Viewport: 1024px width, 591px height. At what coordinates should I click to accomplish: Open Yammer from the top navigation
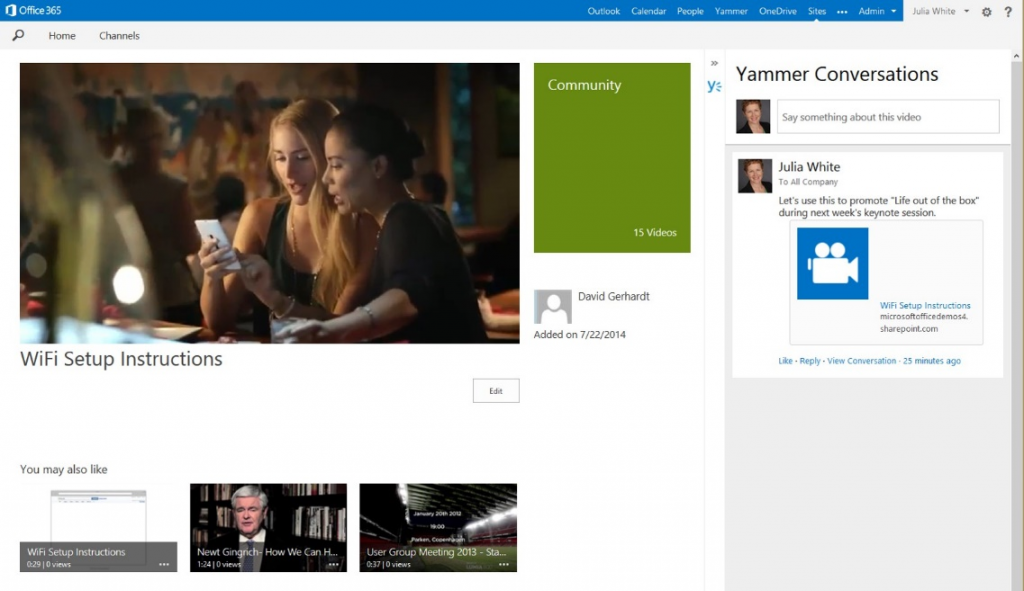[731, 11]
